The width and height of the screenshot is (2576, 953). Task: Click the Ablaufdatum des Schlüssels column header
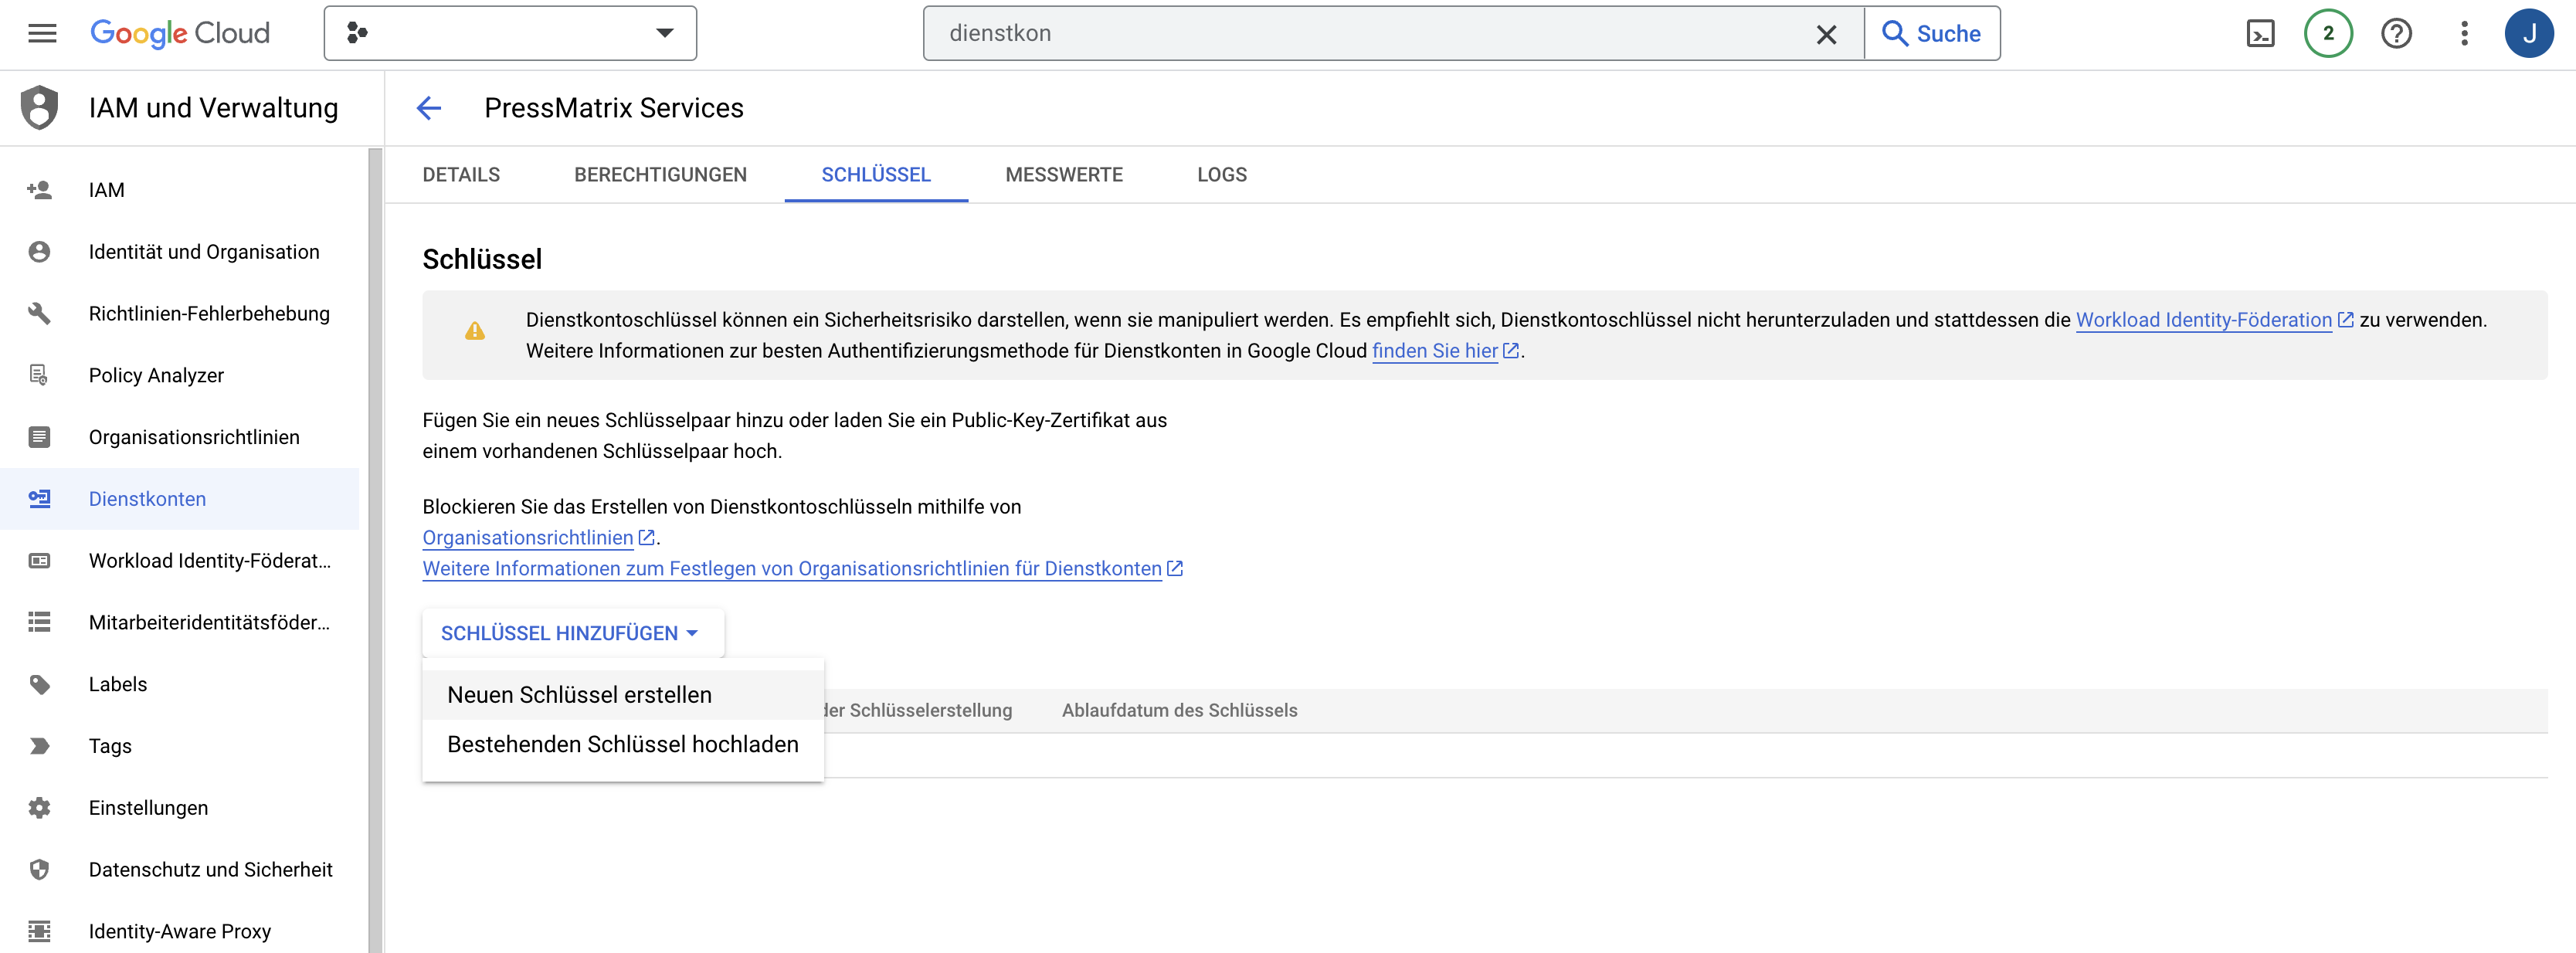(x=1179, y=711)
